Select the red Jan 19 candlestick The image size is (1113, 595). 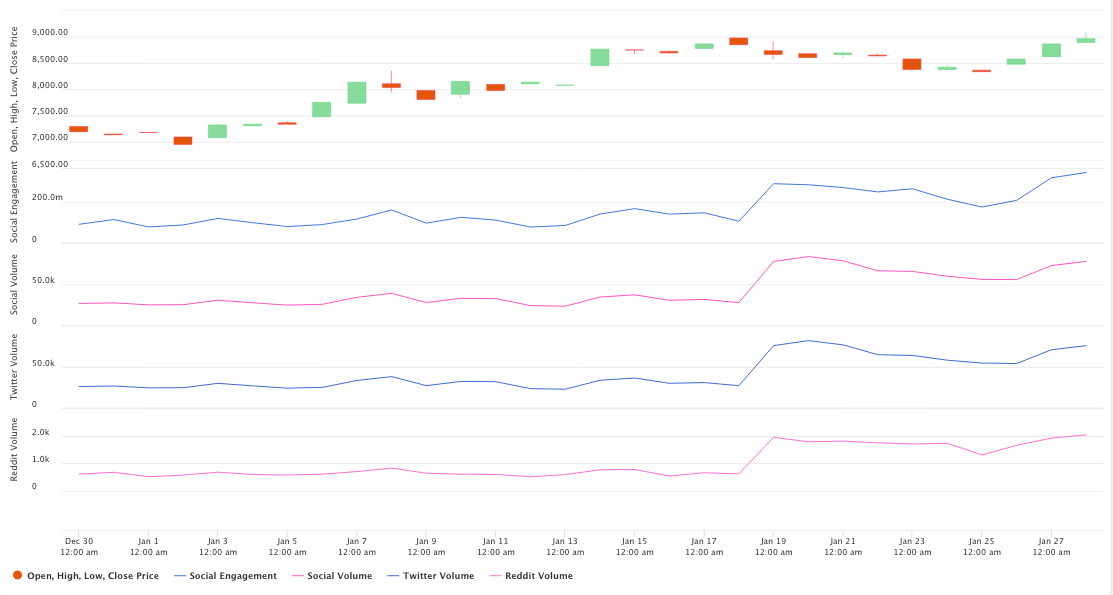coord(773,53)
